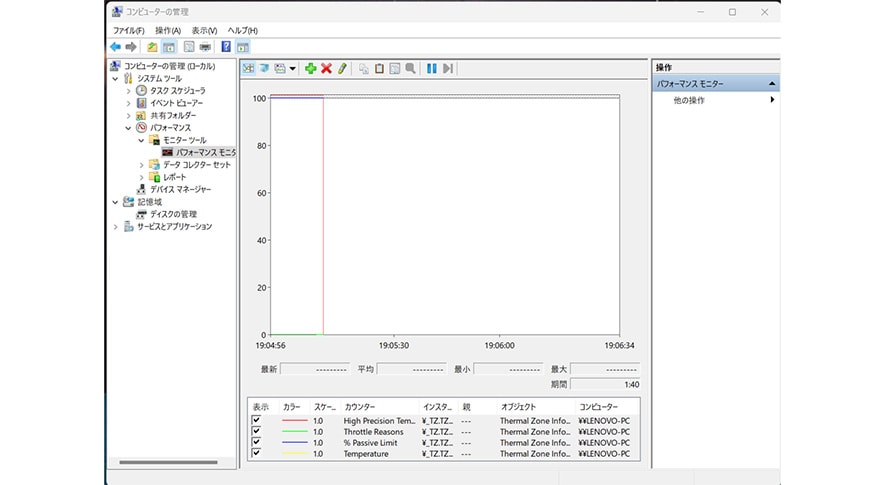
Task: Toggle the Temperature counter checkbox
Action: point(257,453)
